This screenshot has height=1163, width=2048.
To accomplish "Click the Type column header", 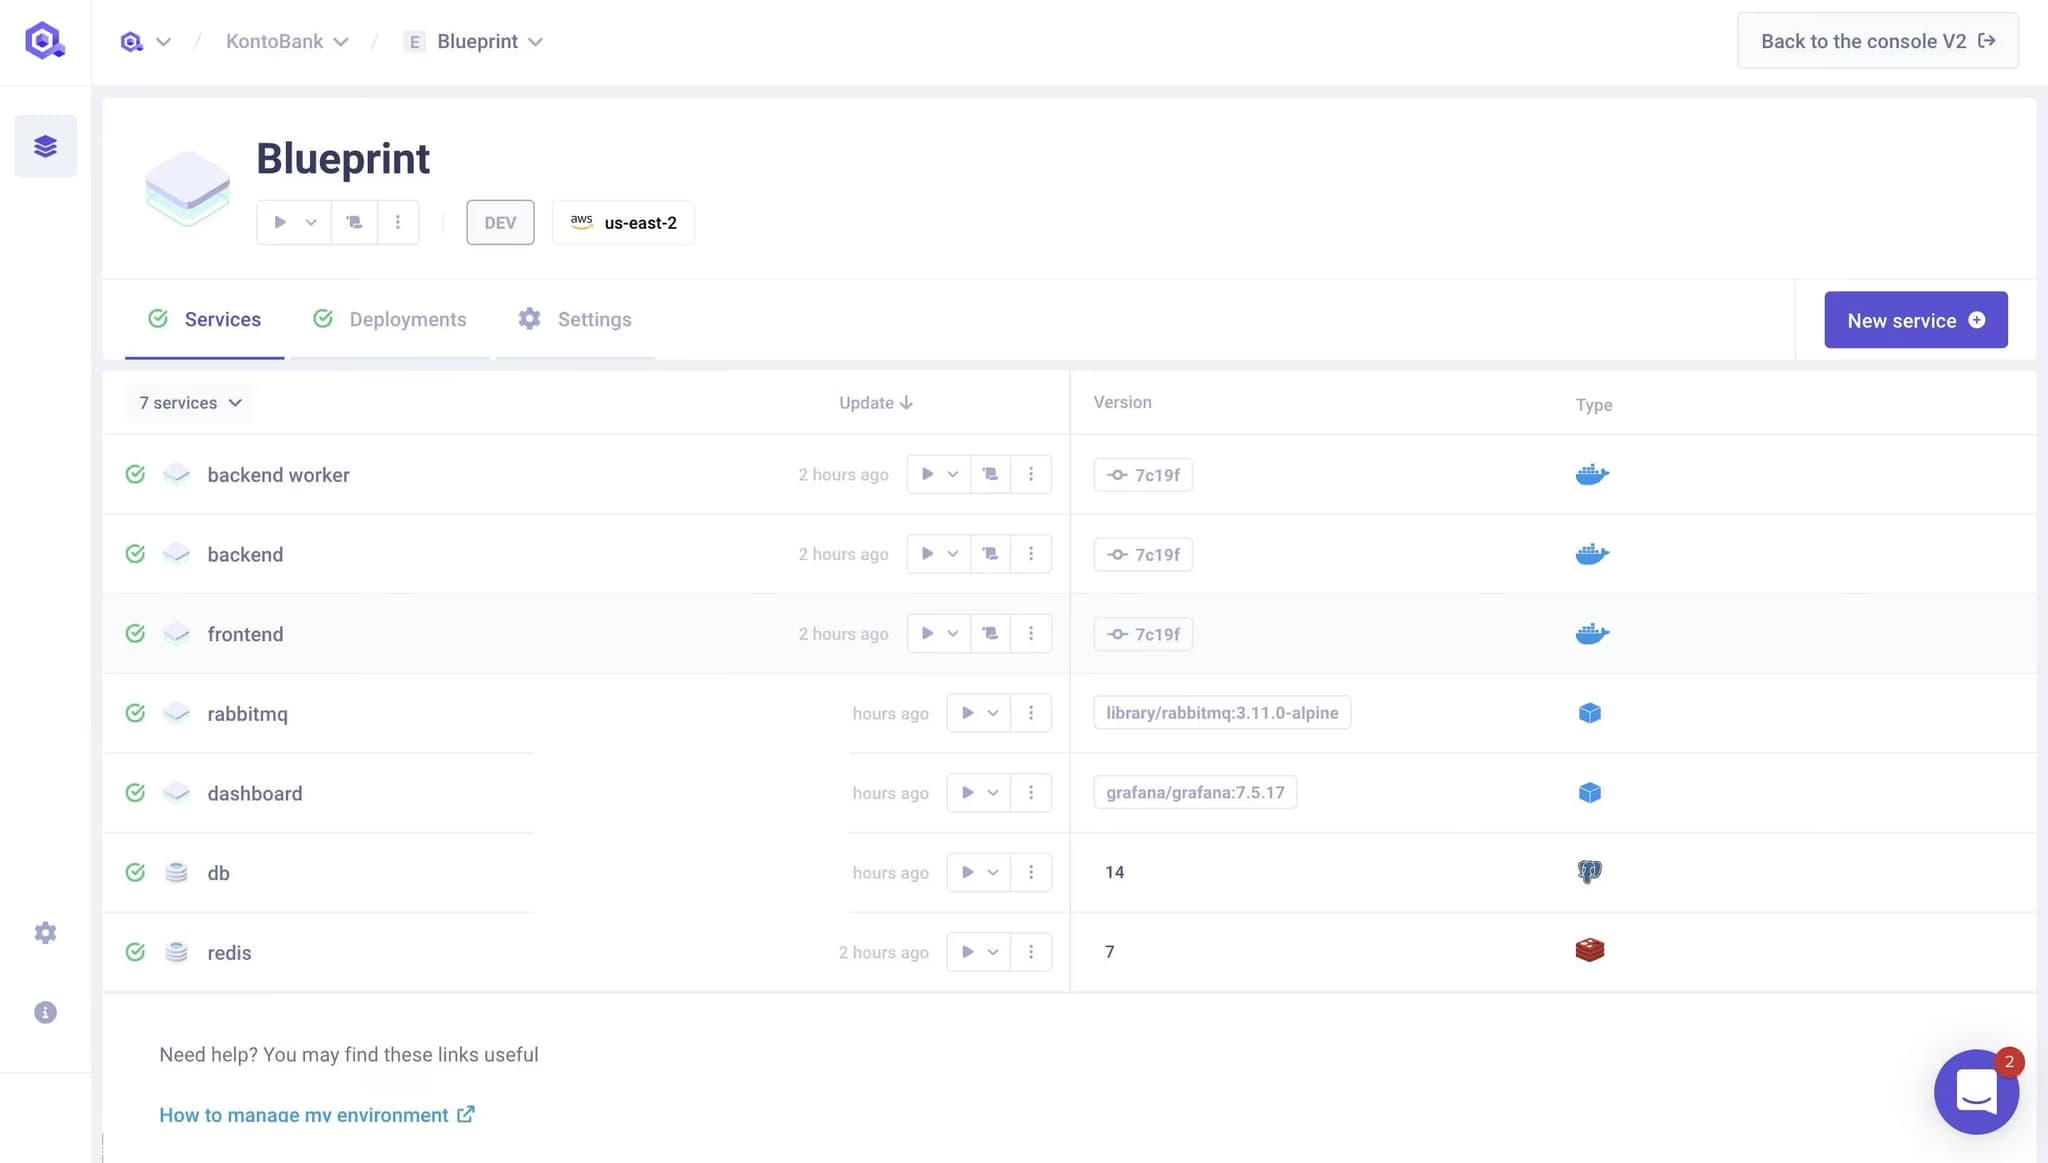I will tap(1593, 405).
